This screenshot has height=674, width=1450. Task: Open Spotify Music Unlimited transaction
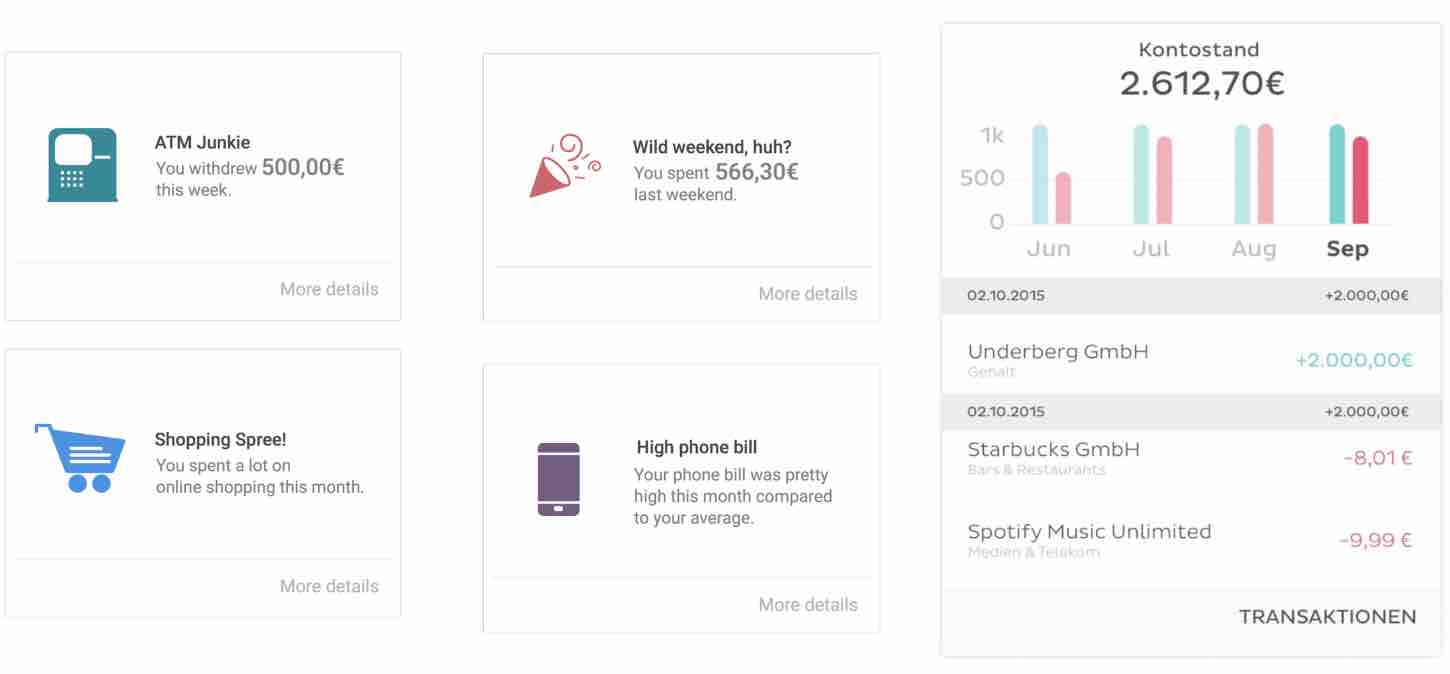[1191, 540]
